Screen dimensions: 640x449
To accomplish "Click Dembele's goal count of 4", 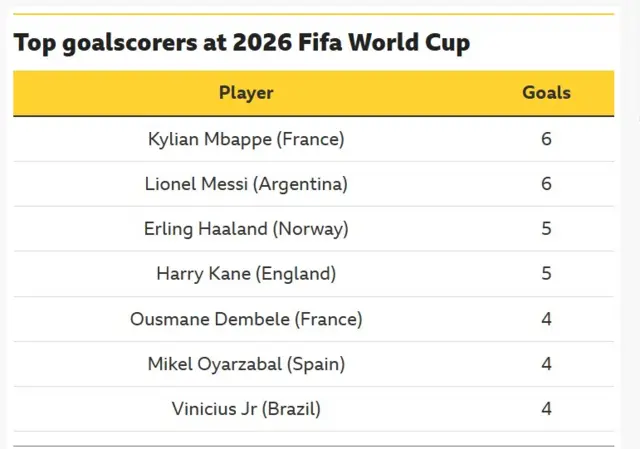I will click(x=547, y=319).
